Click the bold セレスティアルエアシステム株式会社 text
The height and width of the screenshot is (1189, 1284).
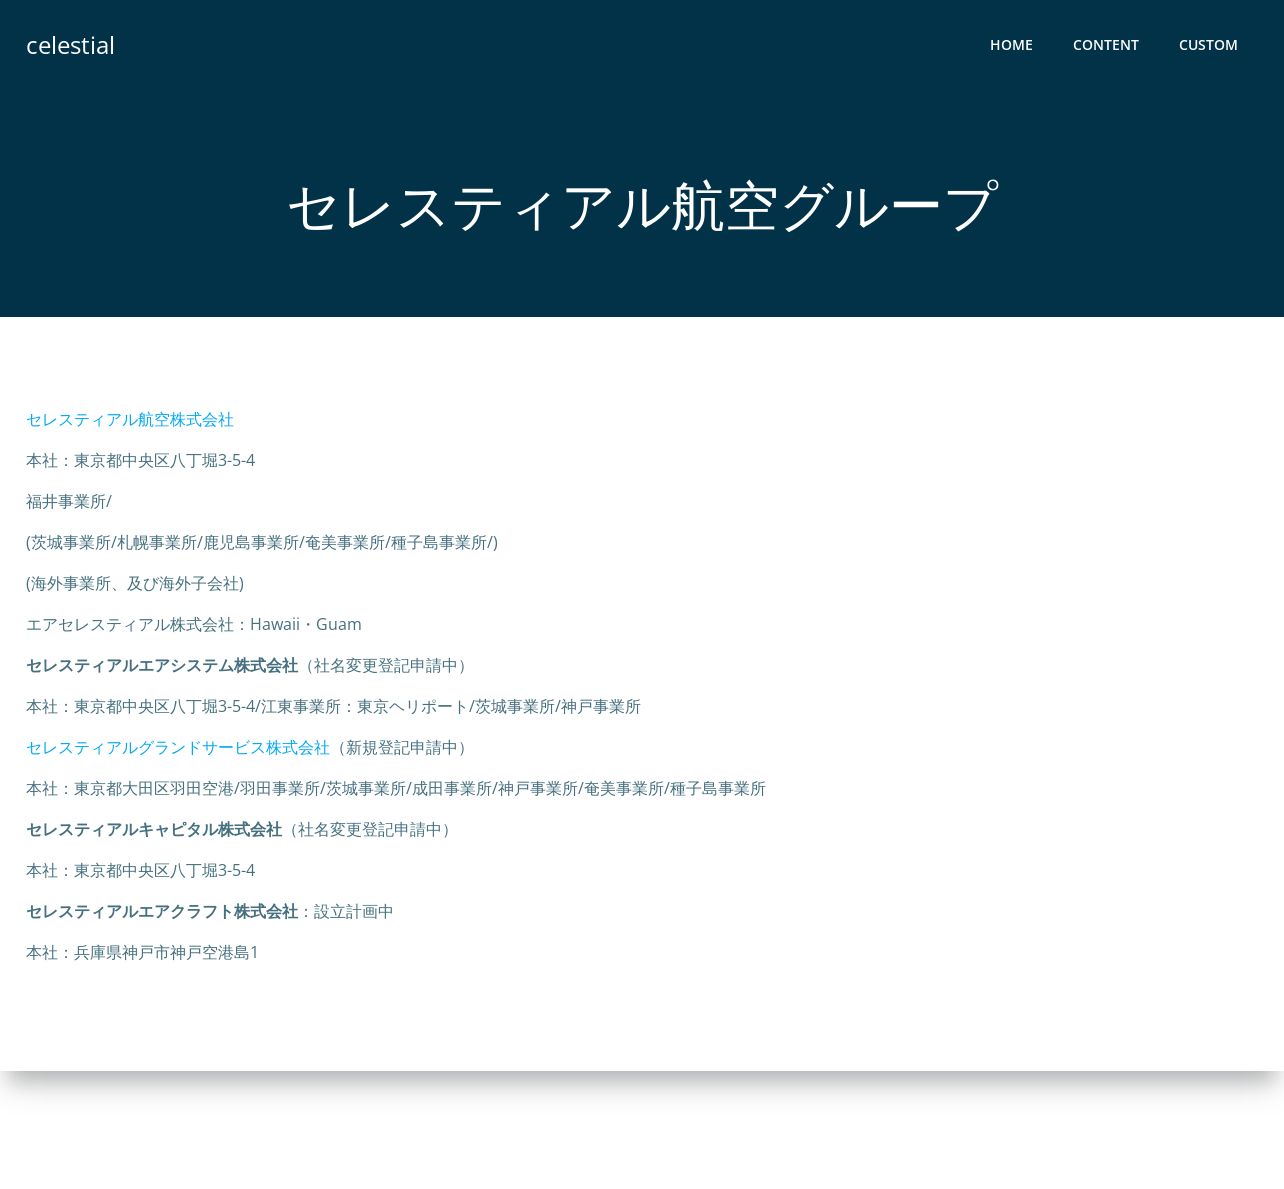pos(162,666)
